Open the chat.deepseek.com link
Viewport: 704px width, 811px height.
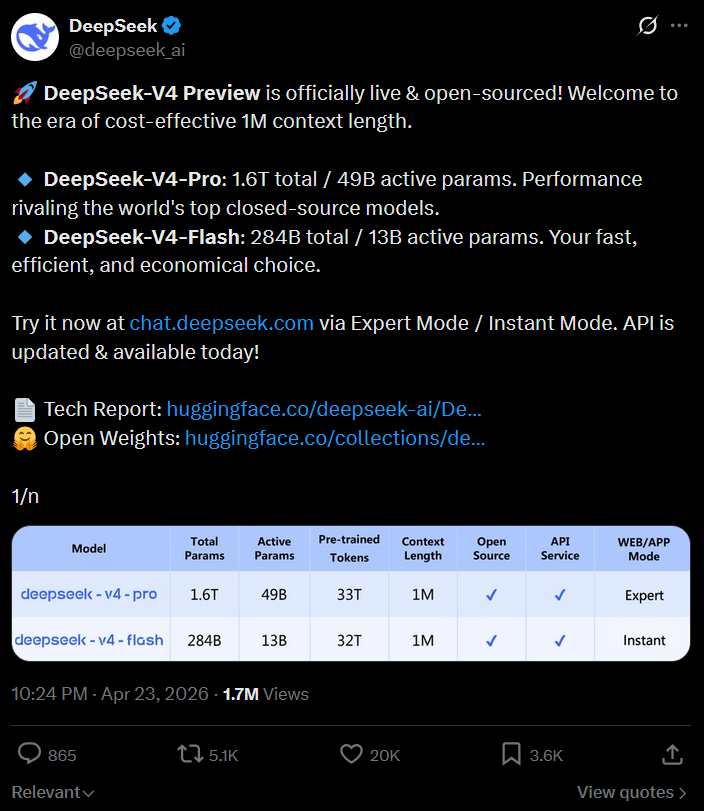[222, 324]
